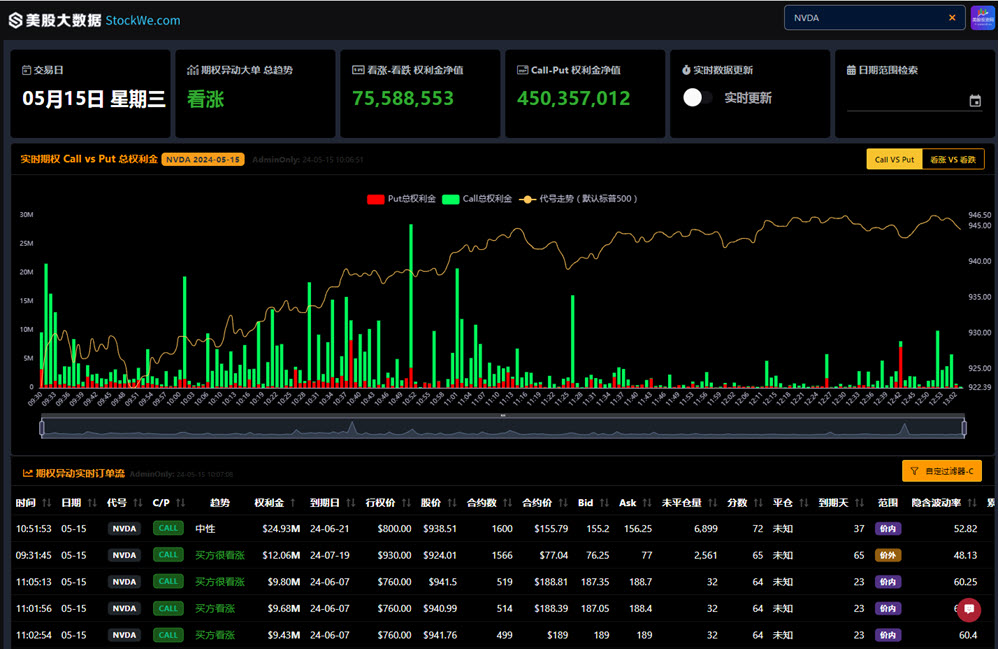The image size is (999, 649).
Task: Sort by 代号 using its sort arrows
Action: click(138, 503)
